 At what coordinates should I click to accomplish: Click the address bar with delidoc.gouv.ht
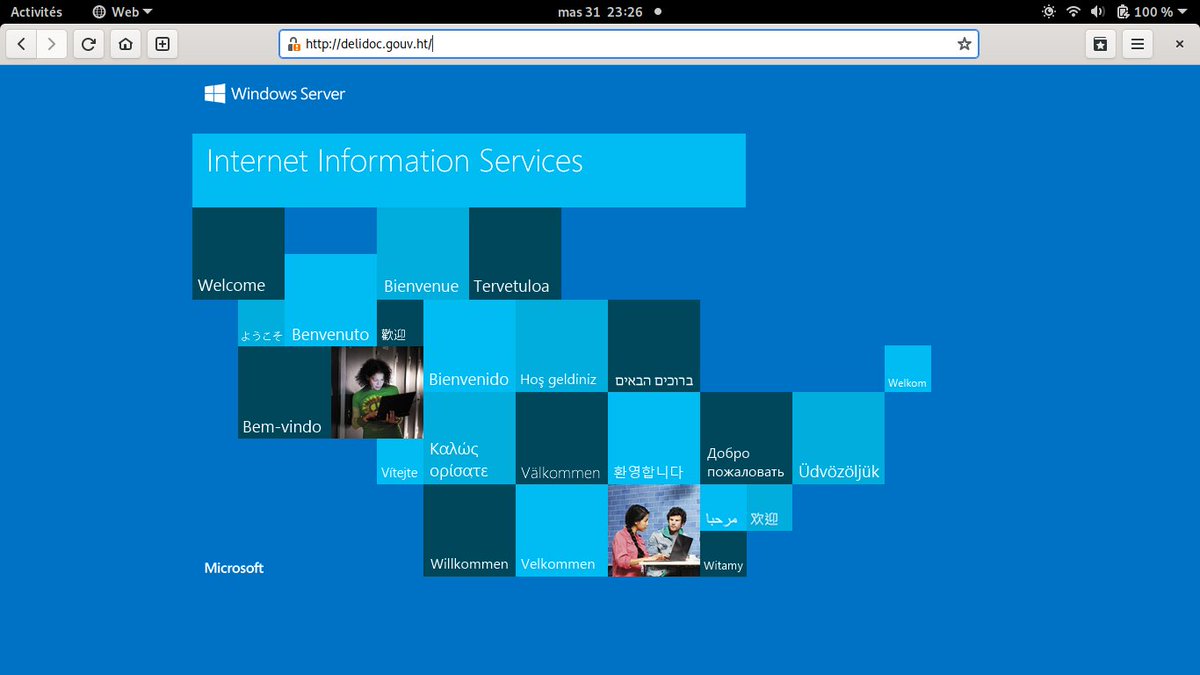[628, 44]
